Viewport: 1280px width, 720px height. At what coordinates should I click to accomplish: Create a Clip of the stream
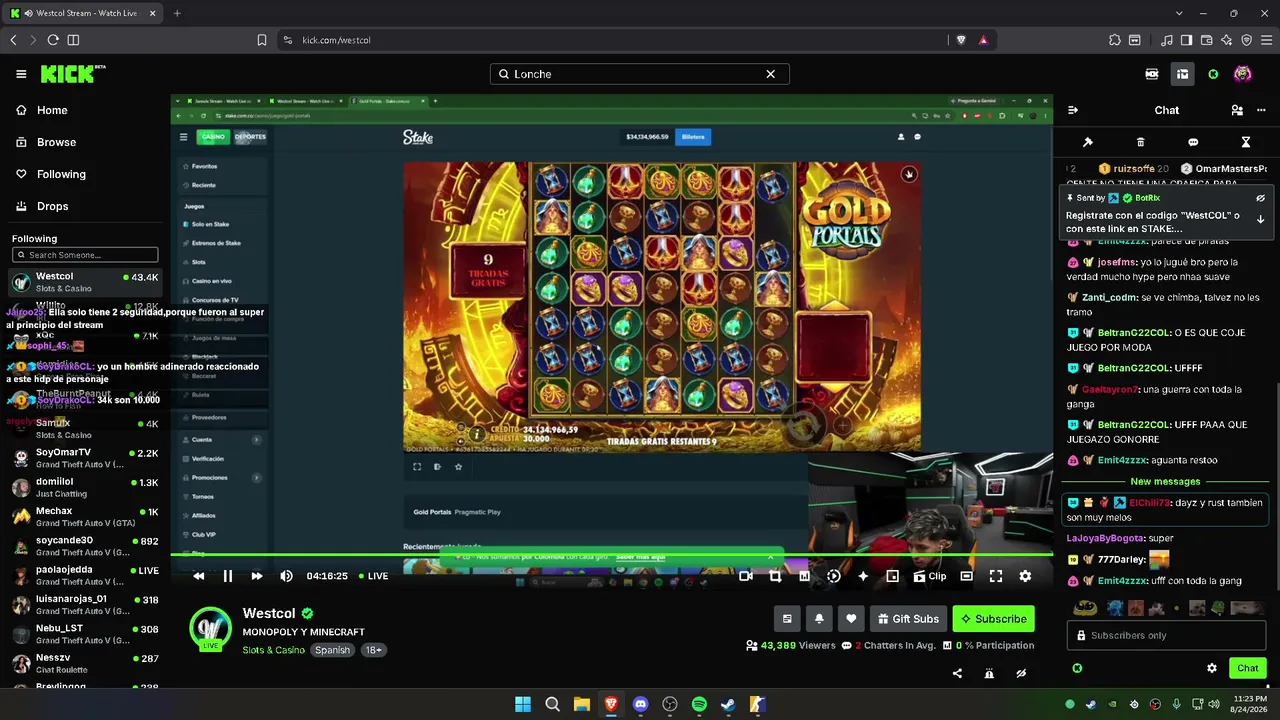tap(929, 576)
